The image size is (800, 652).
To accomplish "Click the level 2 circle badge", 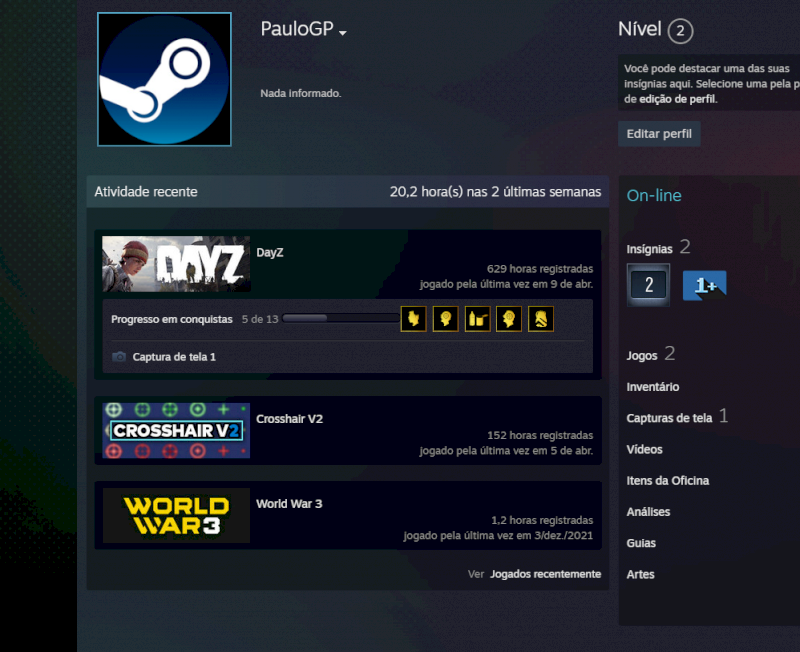I will 680,31.
